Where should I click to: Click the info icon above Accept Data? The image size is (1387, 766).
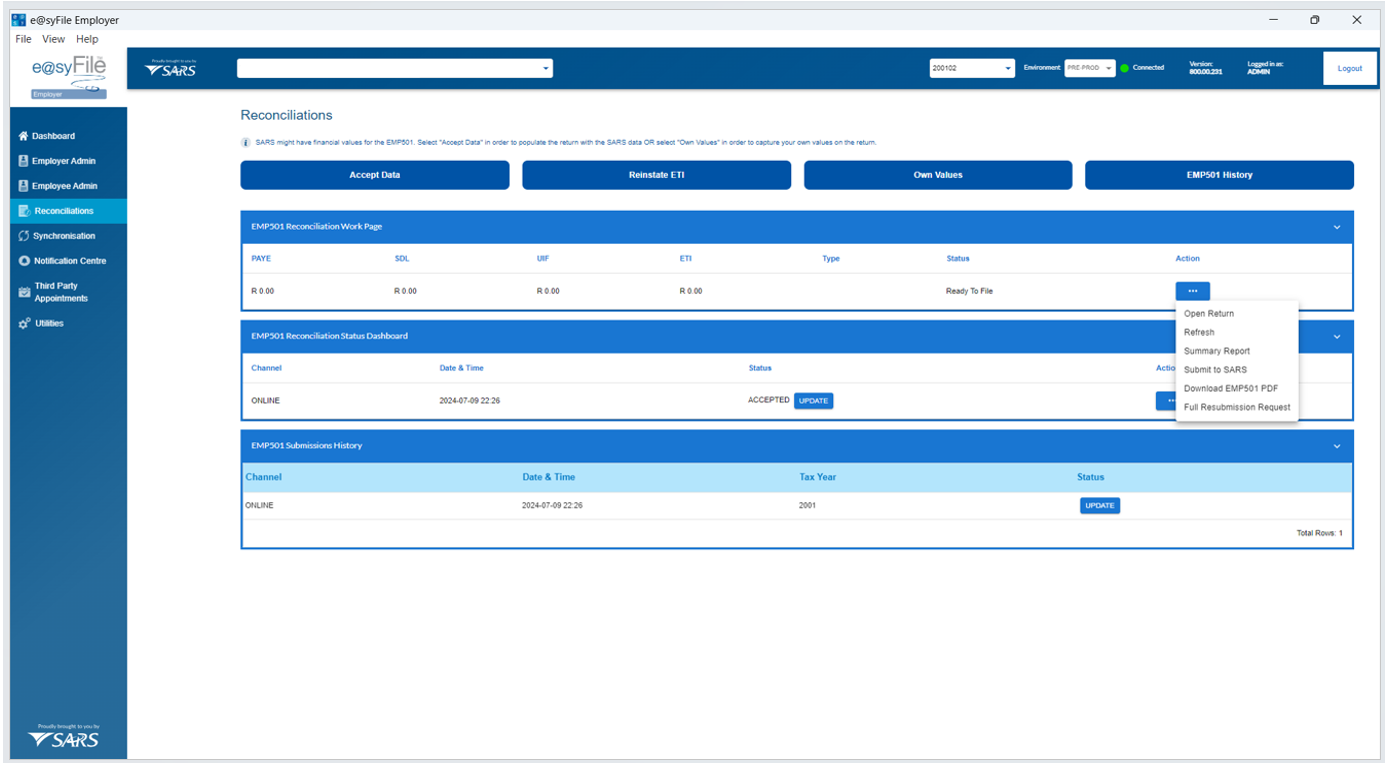click(246, 143)
